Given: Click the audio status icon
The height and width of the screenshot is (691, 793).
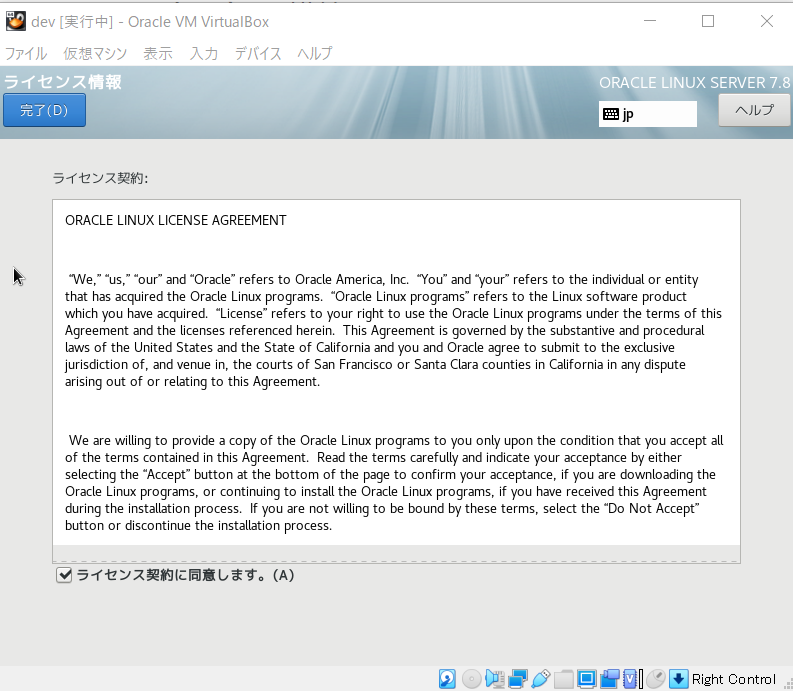Looking at the screenshot, I should point(495,678).
